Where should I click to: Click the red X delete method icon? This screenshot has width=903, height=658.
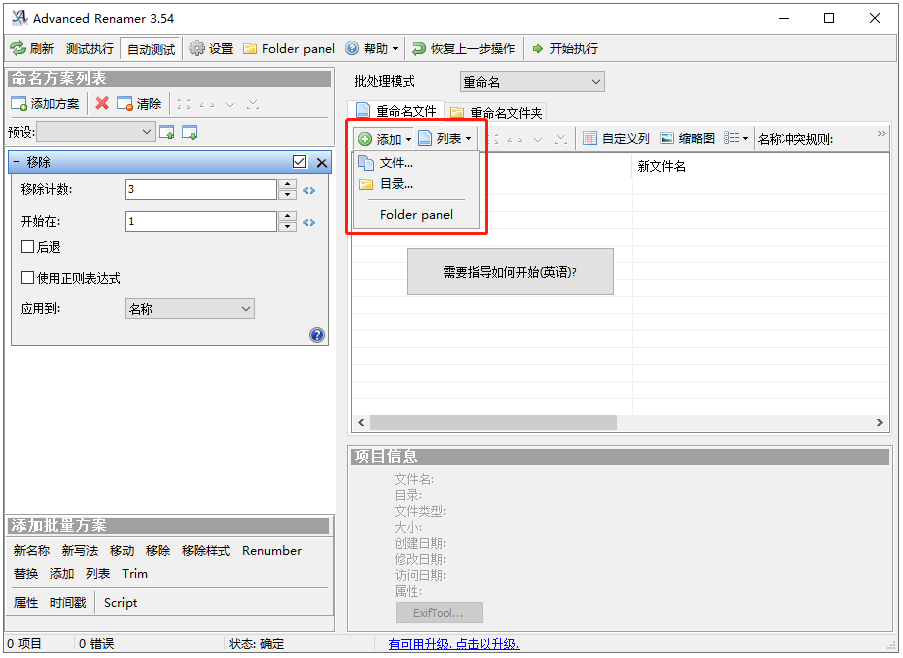(x=102, y=104)
